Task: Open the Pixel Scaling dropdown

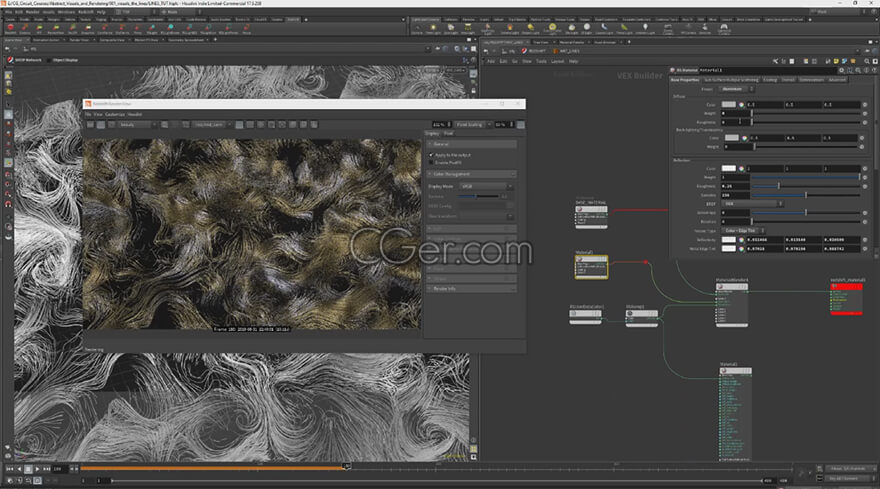Action: point(473,125)
